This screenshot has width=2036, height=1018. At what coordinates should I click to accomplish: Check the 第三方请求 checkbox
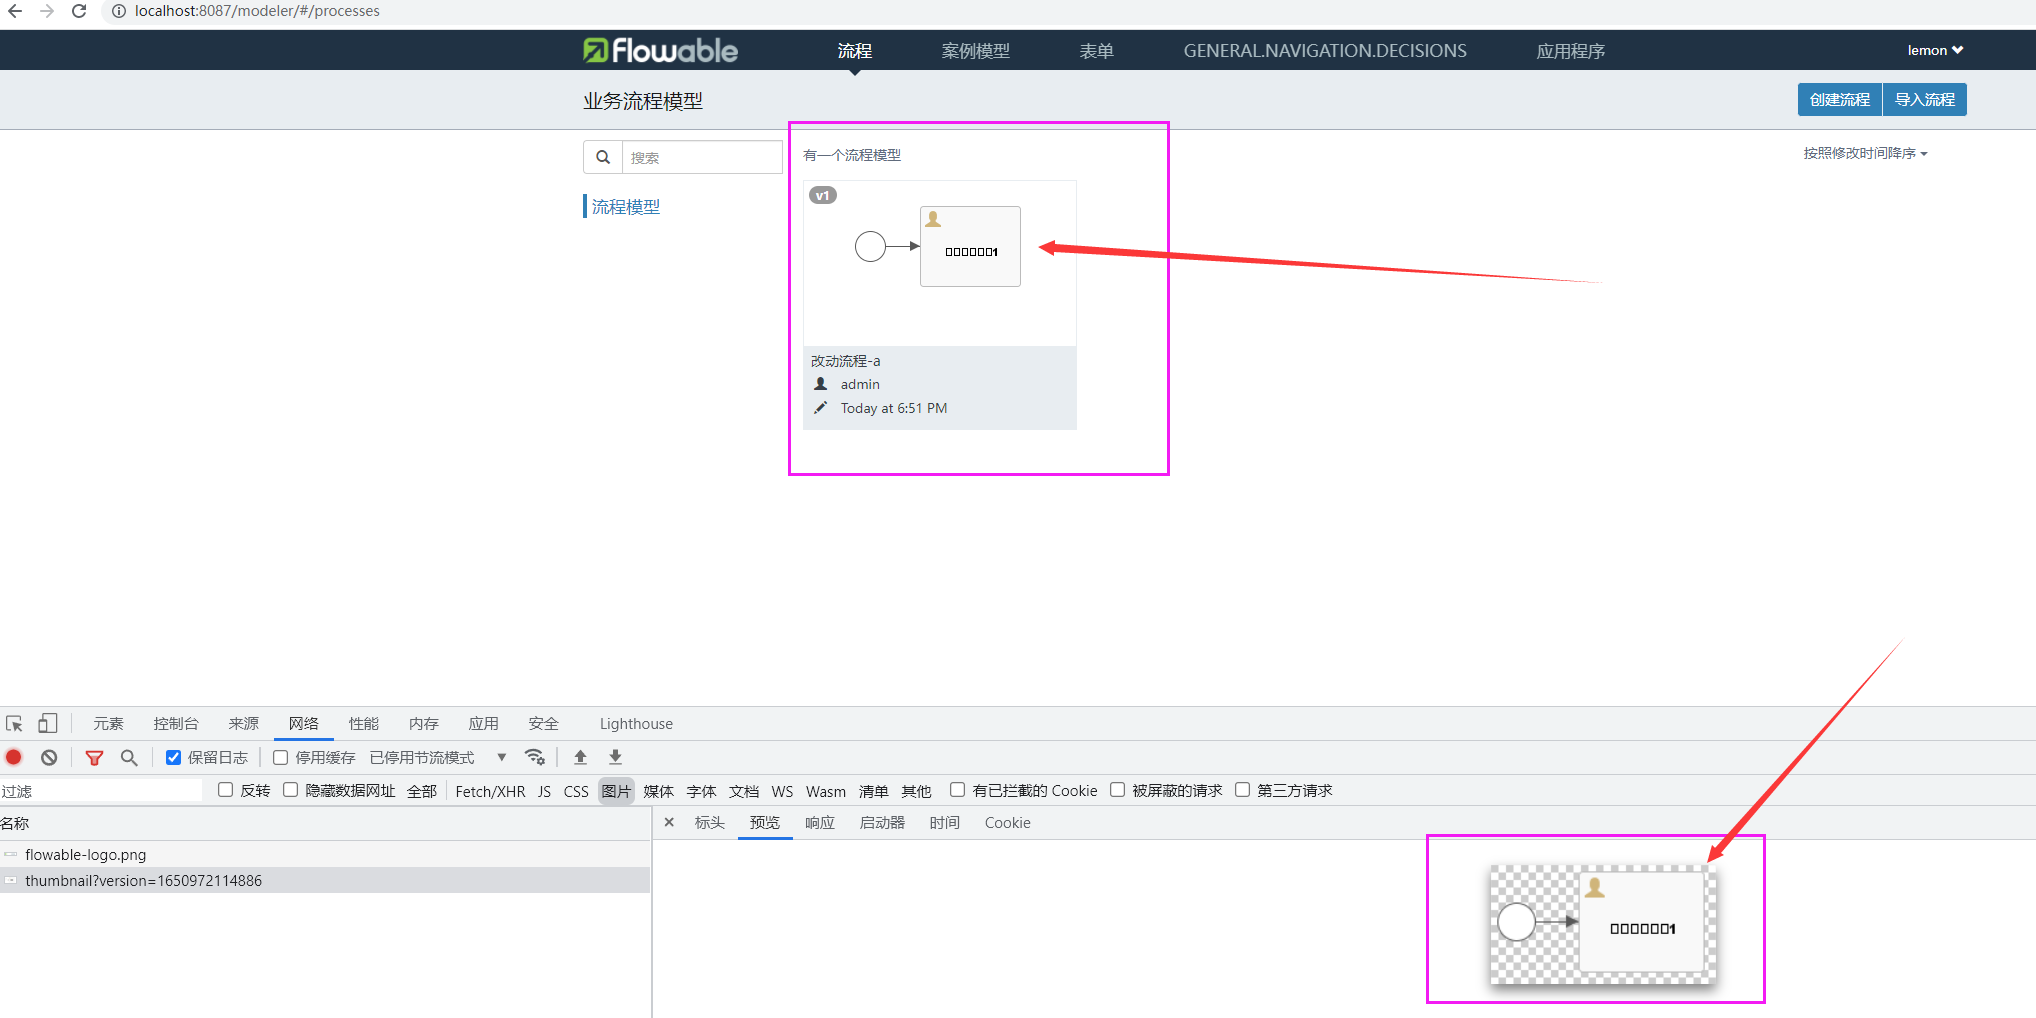point(1242,790)
